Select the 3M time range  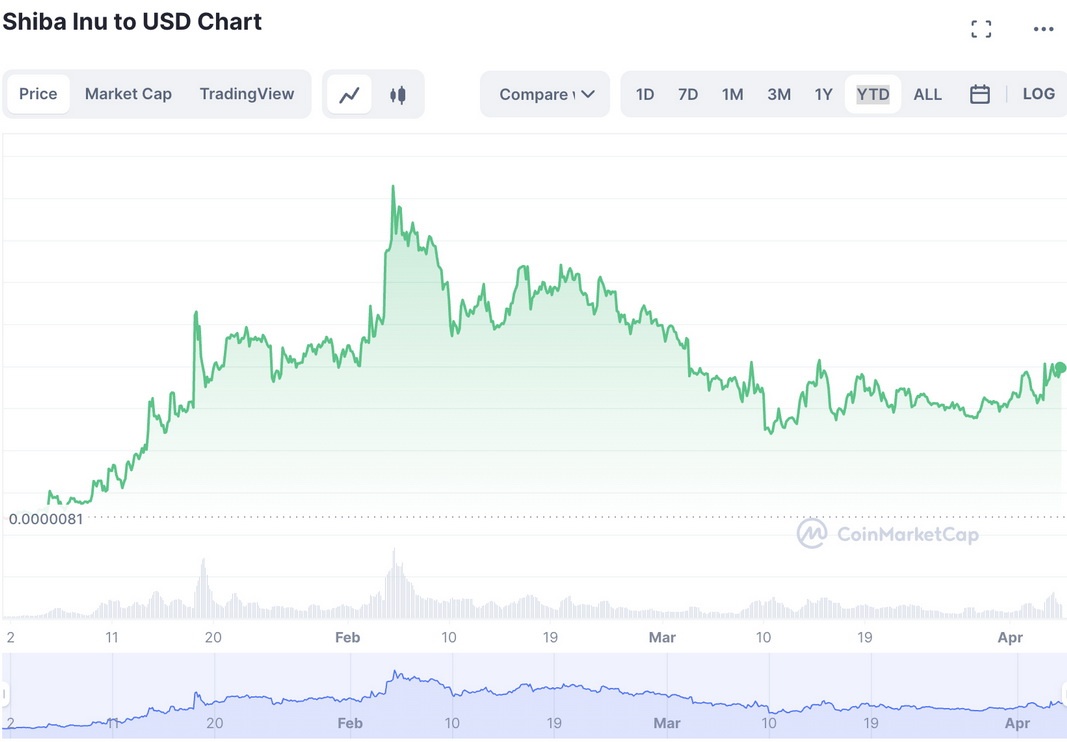(779, 94)
